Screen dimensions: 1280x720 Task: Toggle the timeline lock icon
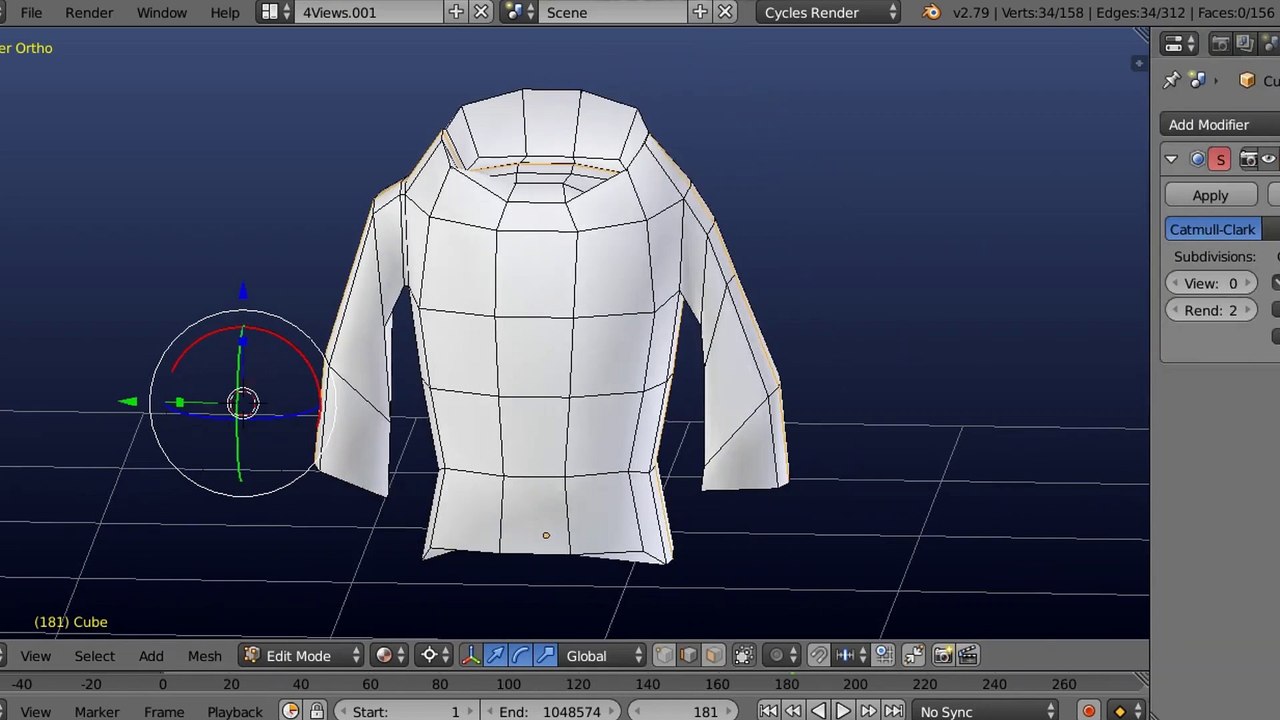pyautogui.click(x=316, y=711)
